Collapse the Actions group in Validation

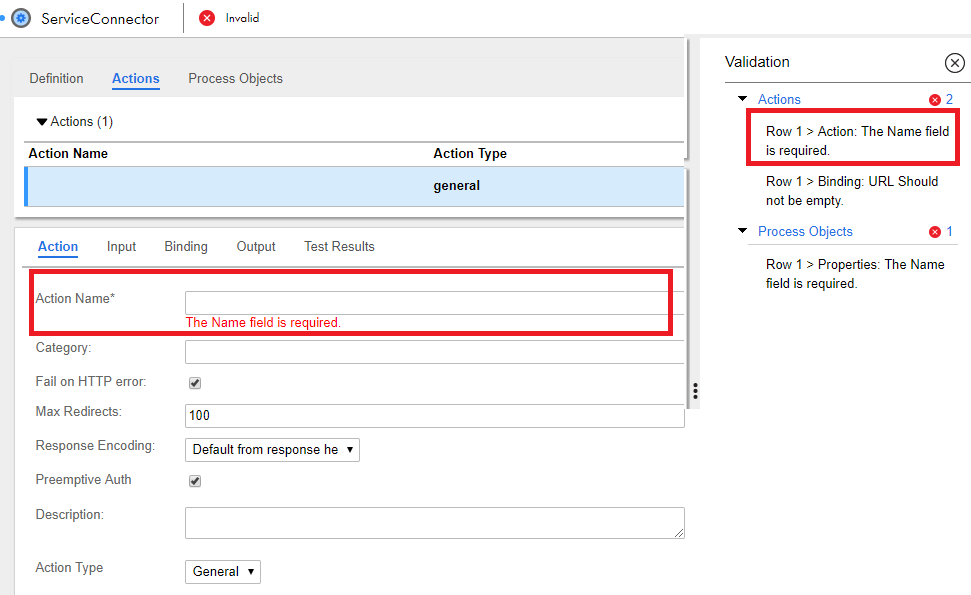pyautogui.click(x=742, y=99)
